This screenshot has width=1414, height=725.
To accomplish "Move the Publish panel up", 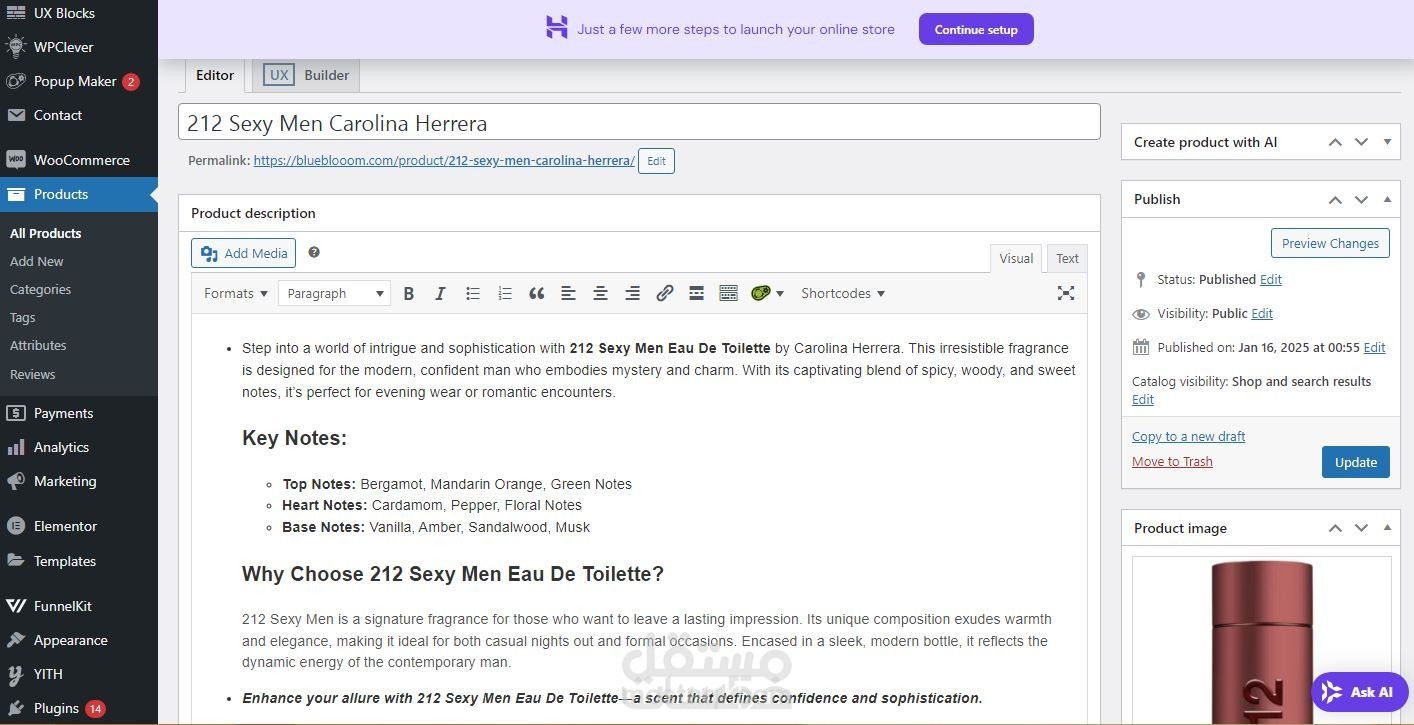I will click(1335, 199).
